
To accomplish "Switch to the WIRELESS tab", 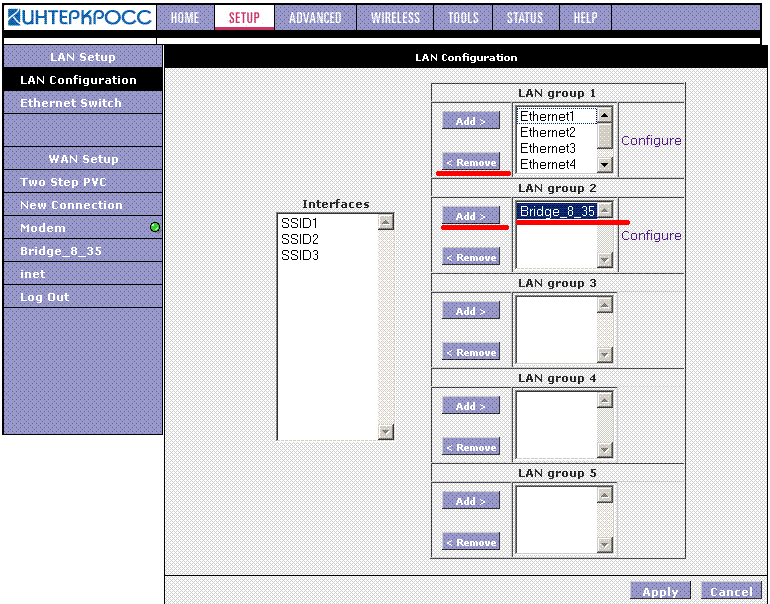I will tap(395, 17).
